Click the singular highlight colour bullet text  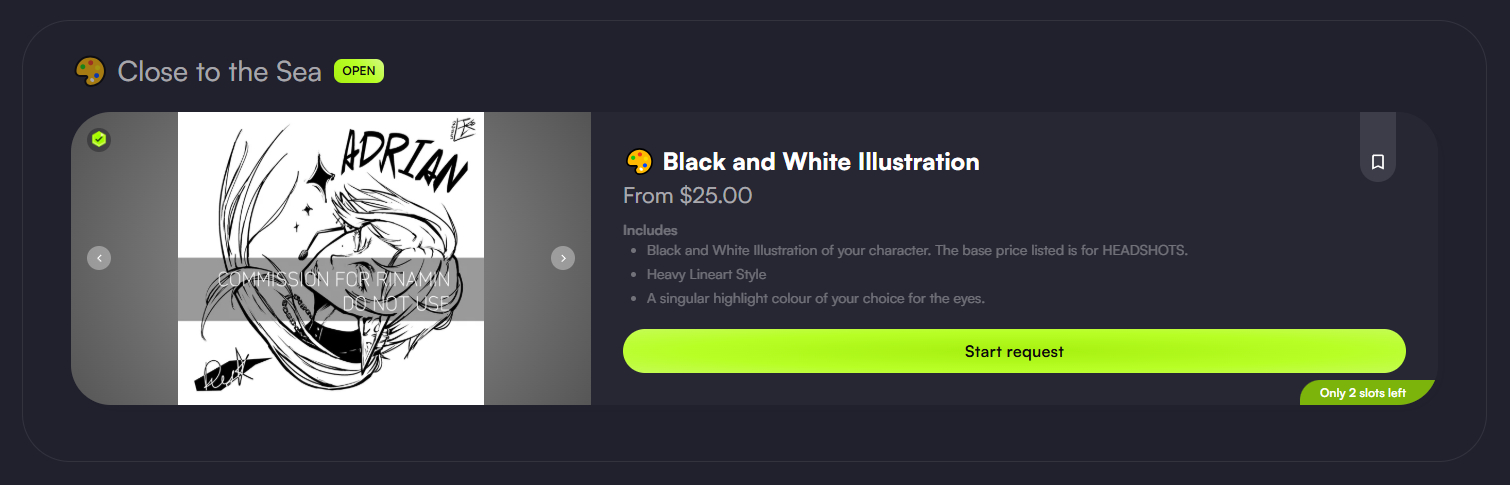[x=816, y=298]
